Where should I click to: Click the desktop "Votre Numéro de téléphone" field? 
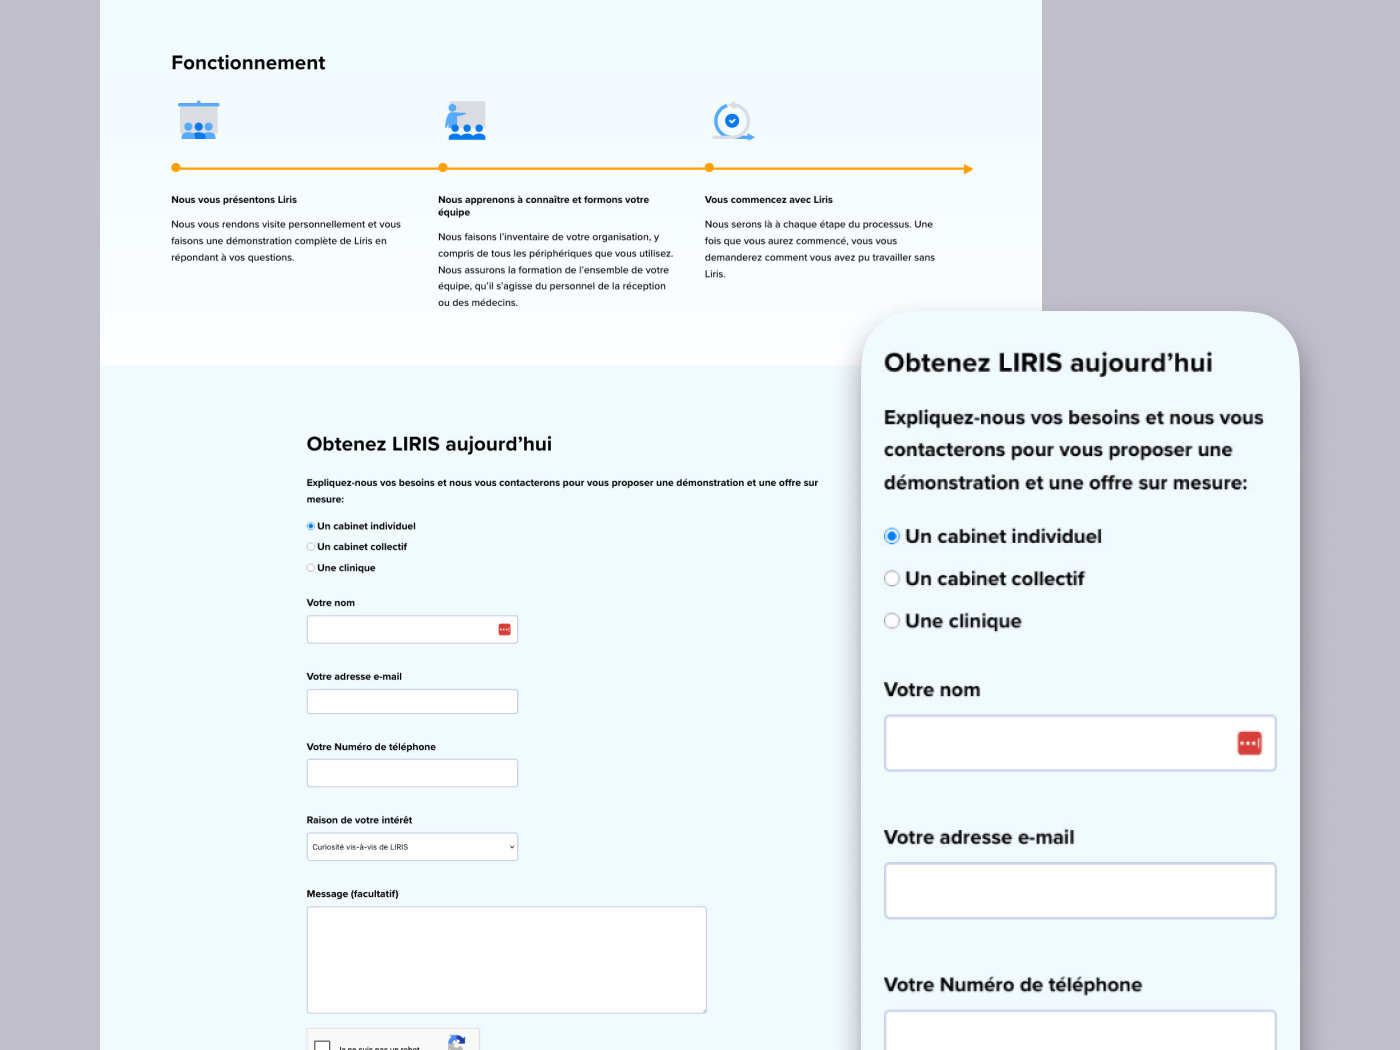(x=412, y=773)
